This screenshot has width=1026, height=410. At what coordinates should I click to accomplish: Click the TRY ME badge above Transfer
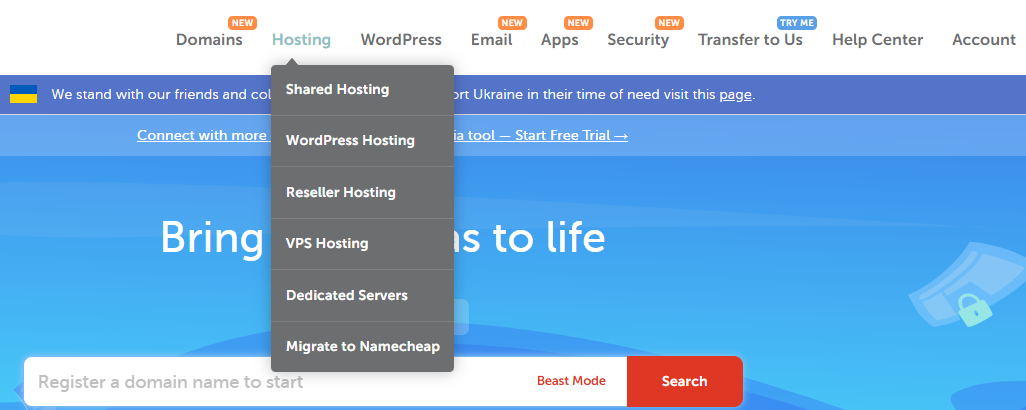pos(797,23)
